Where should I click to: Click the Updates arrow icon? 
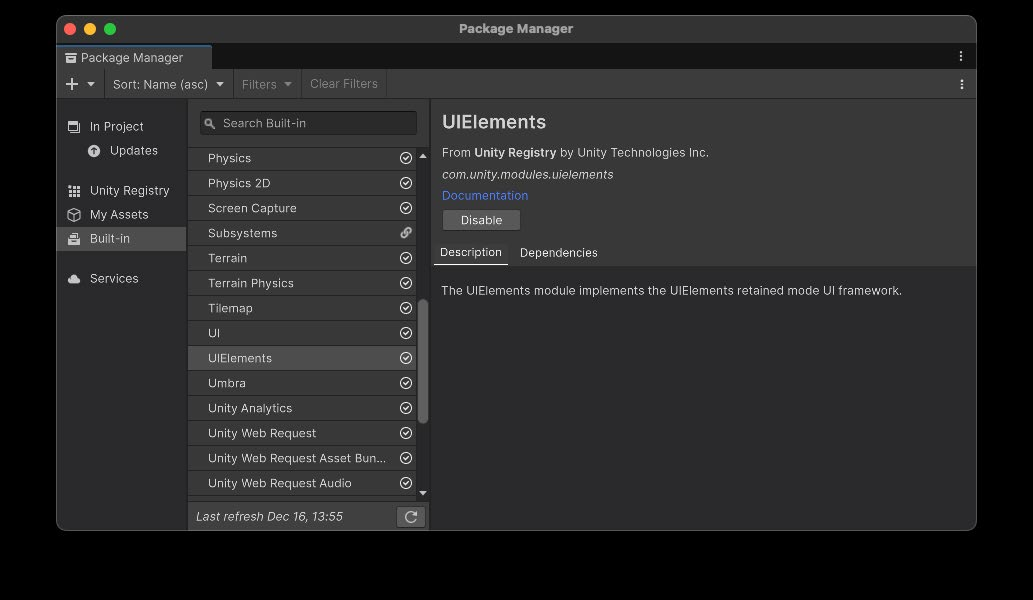pyautogui.click(x=94, y=151)
